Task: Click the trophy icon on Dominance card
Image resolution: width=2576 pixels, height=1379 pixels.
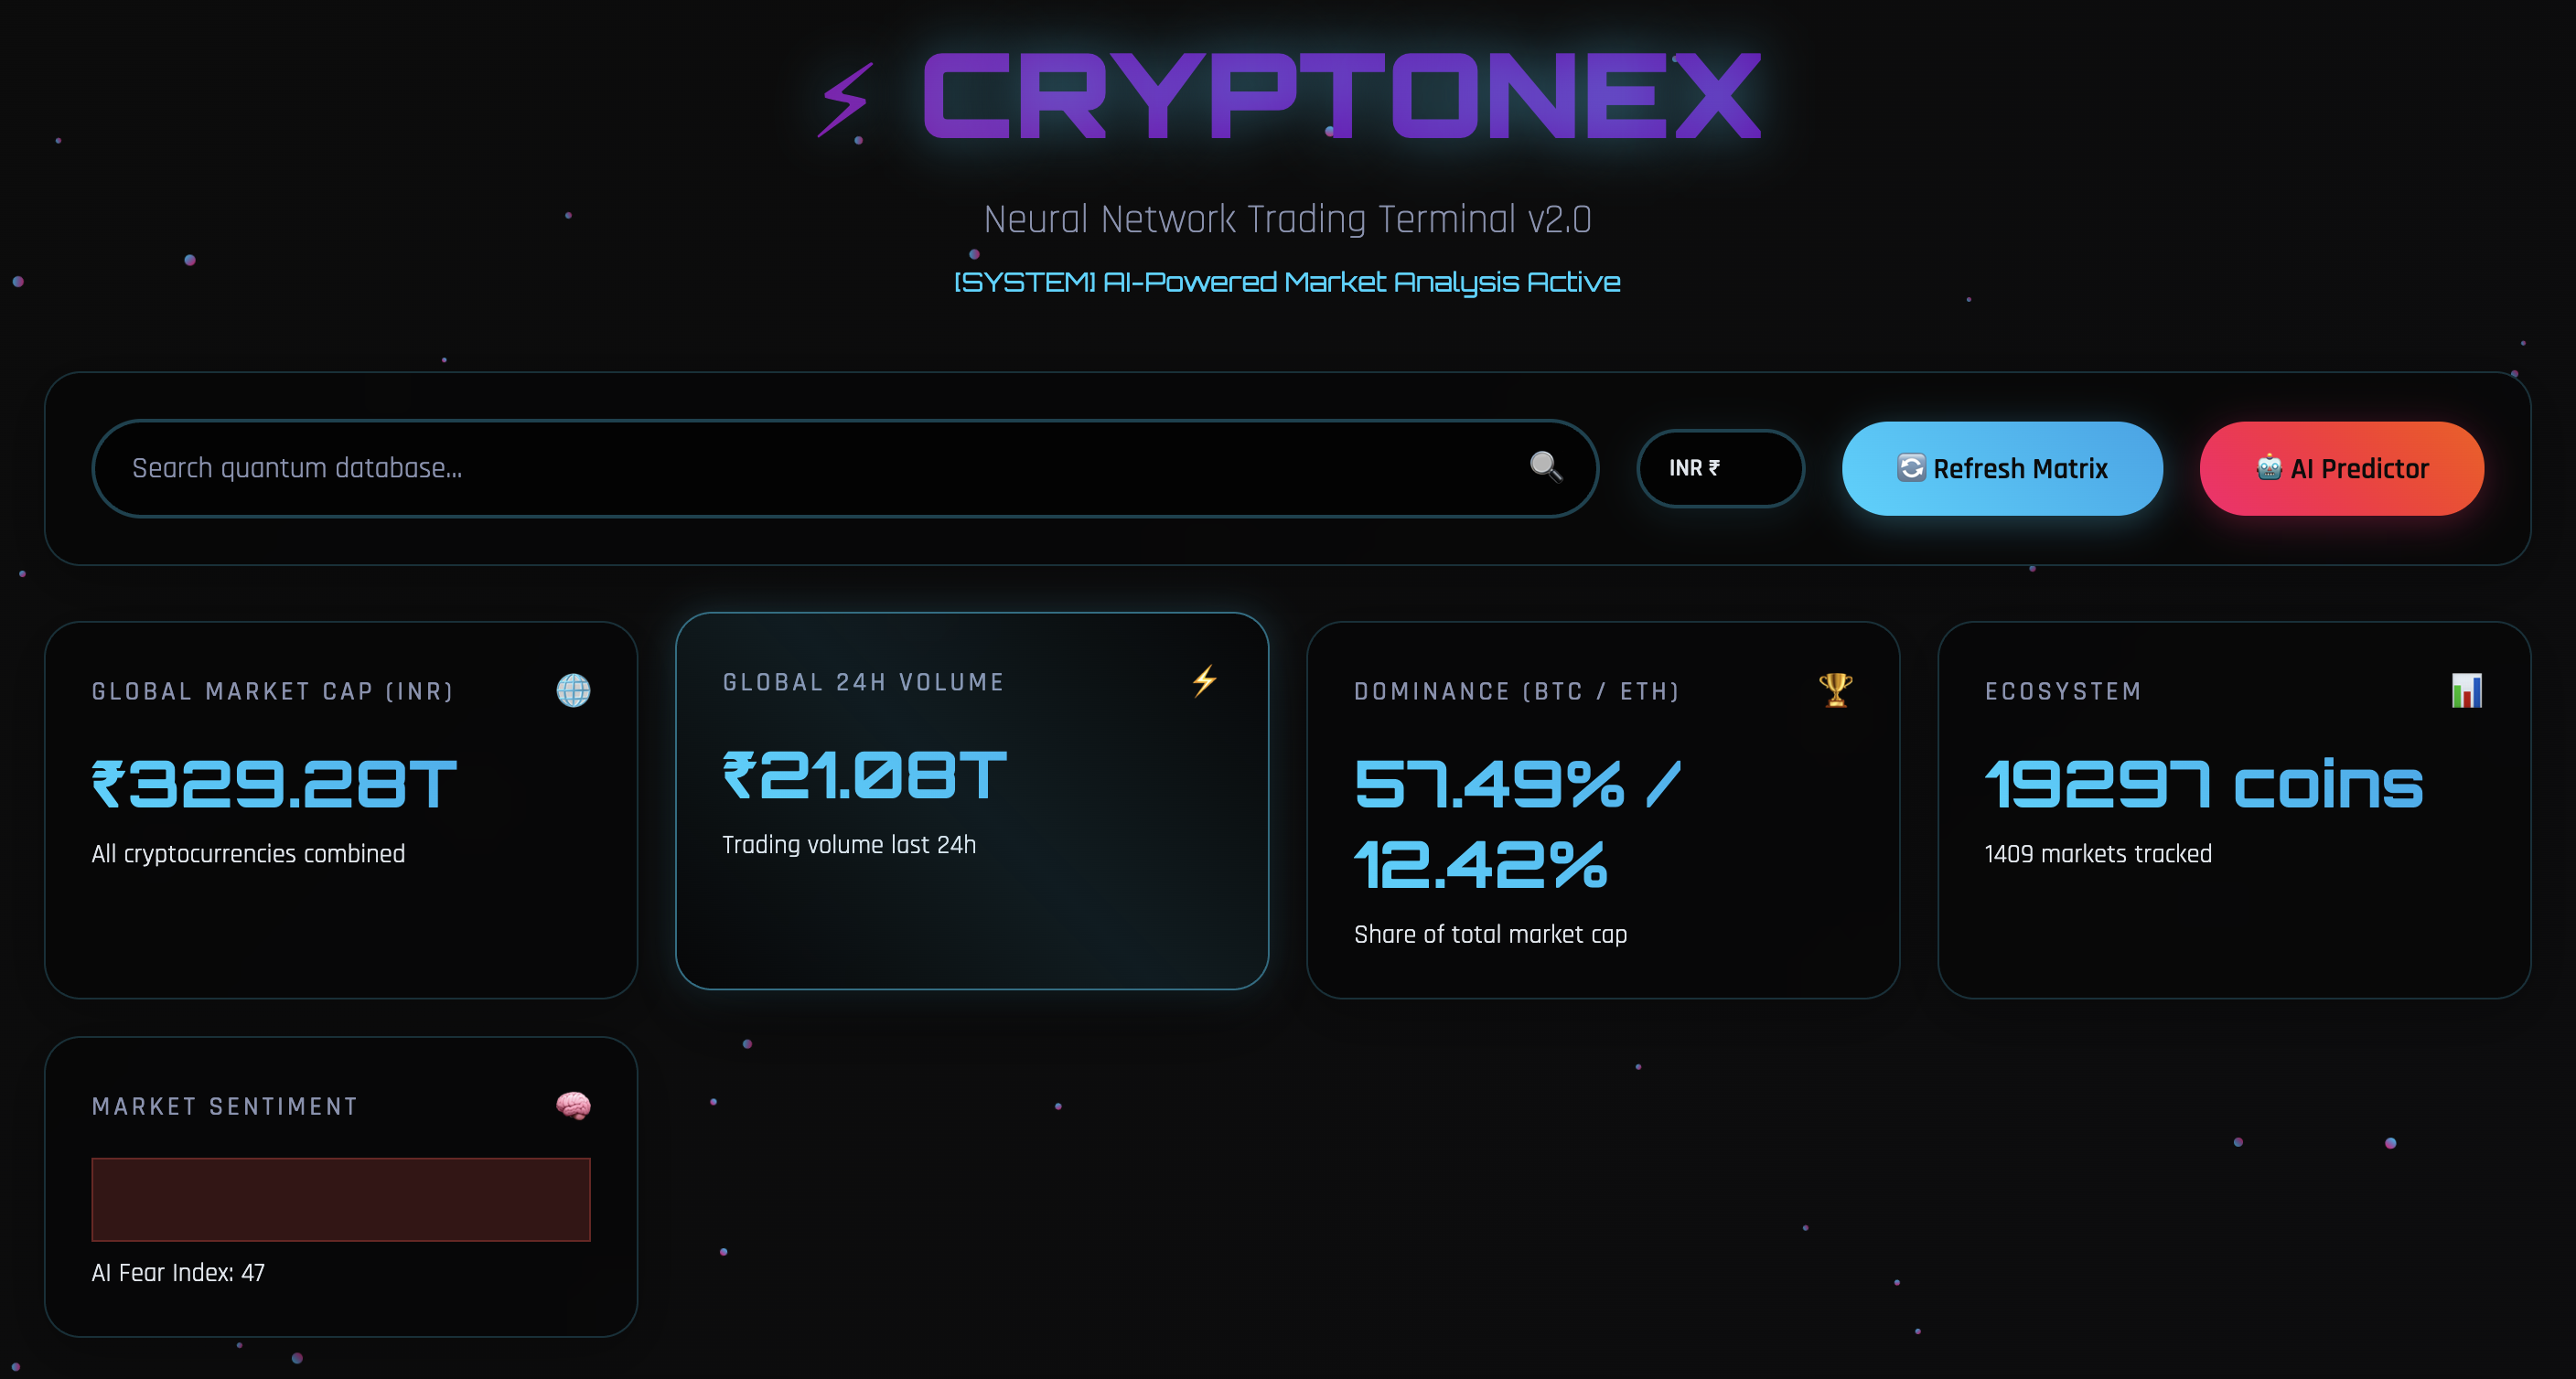Action: click(x=1835, y=691)
